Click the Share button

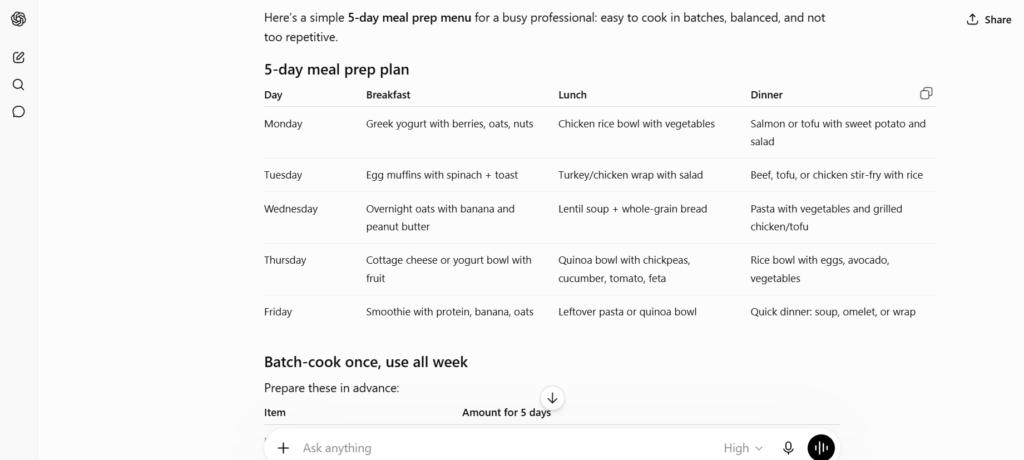[989, 20]
